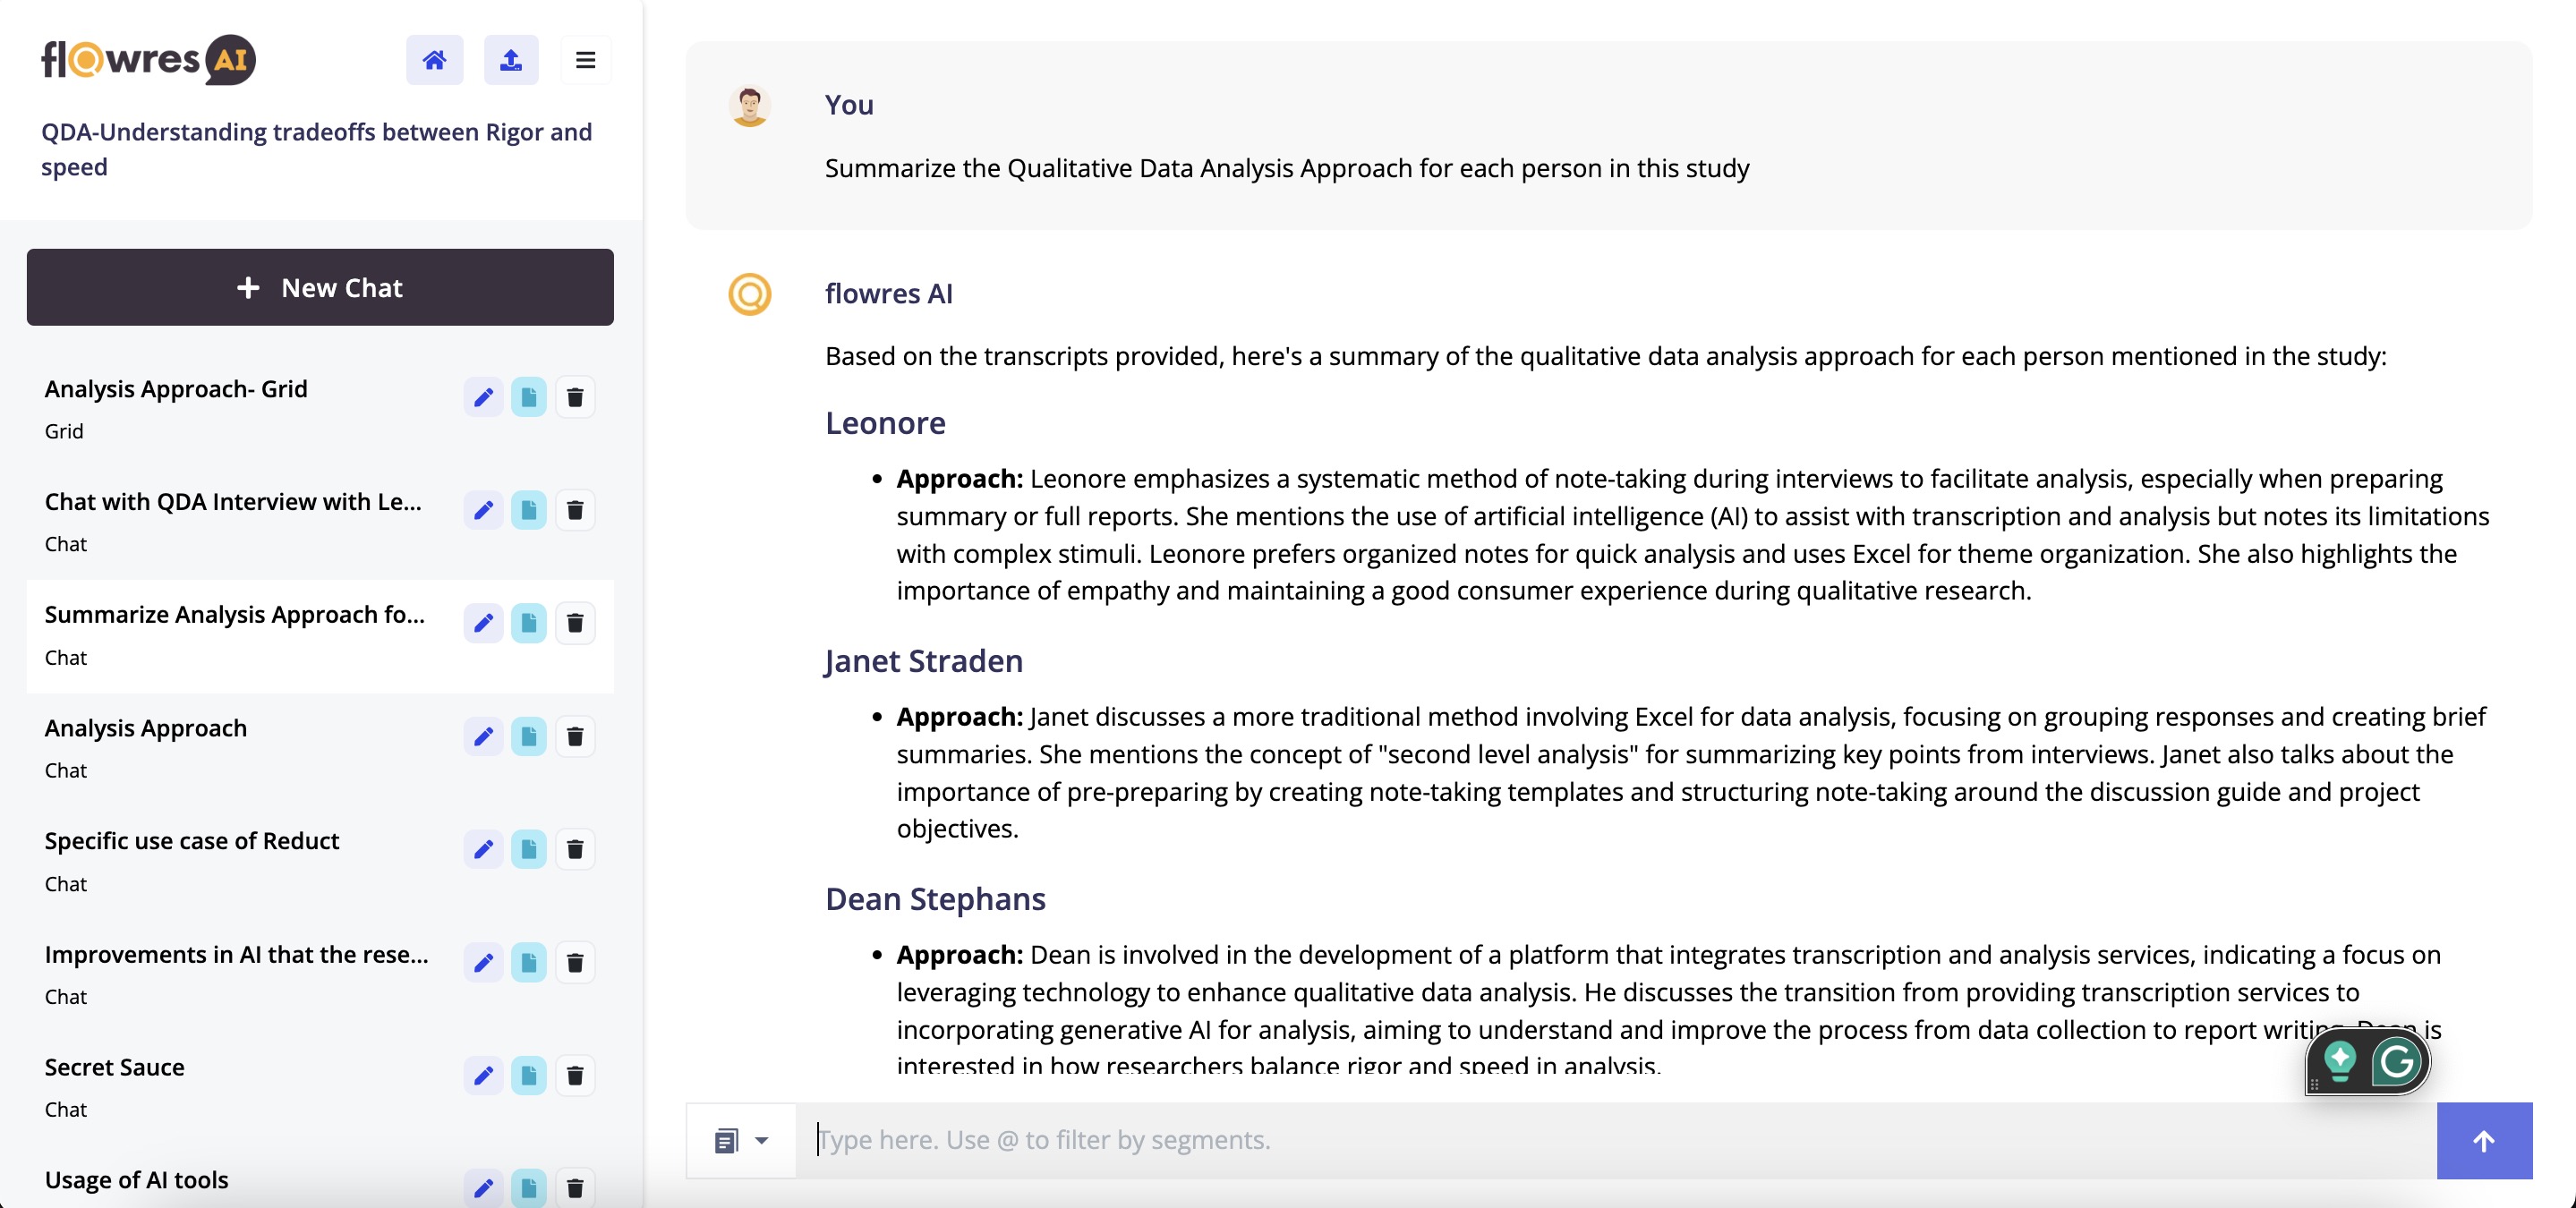
Task: Click the chat input text field
Action: (1616, 1139)
